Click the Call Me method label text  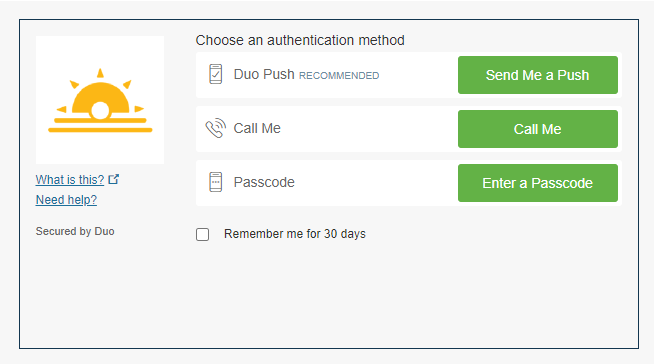coord(257,128)
